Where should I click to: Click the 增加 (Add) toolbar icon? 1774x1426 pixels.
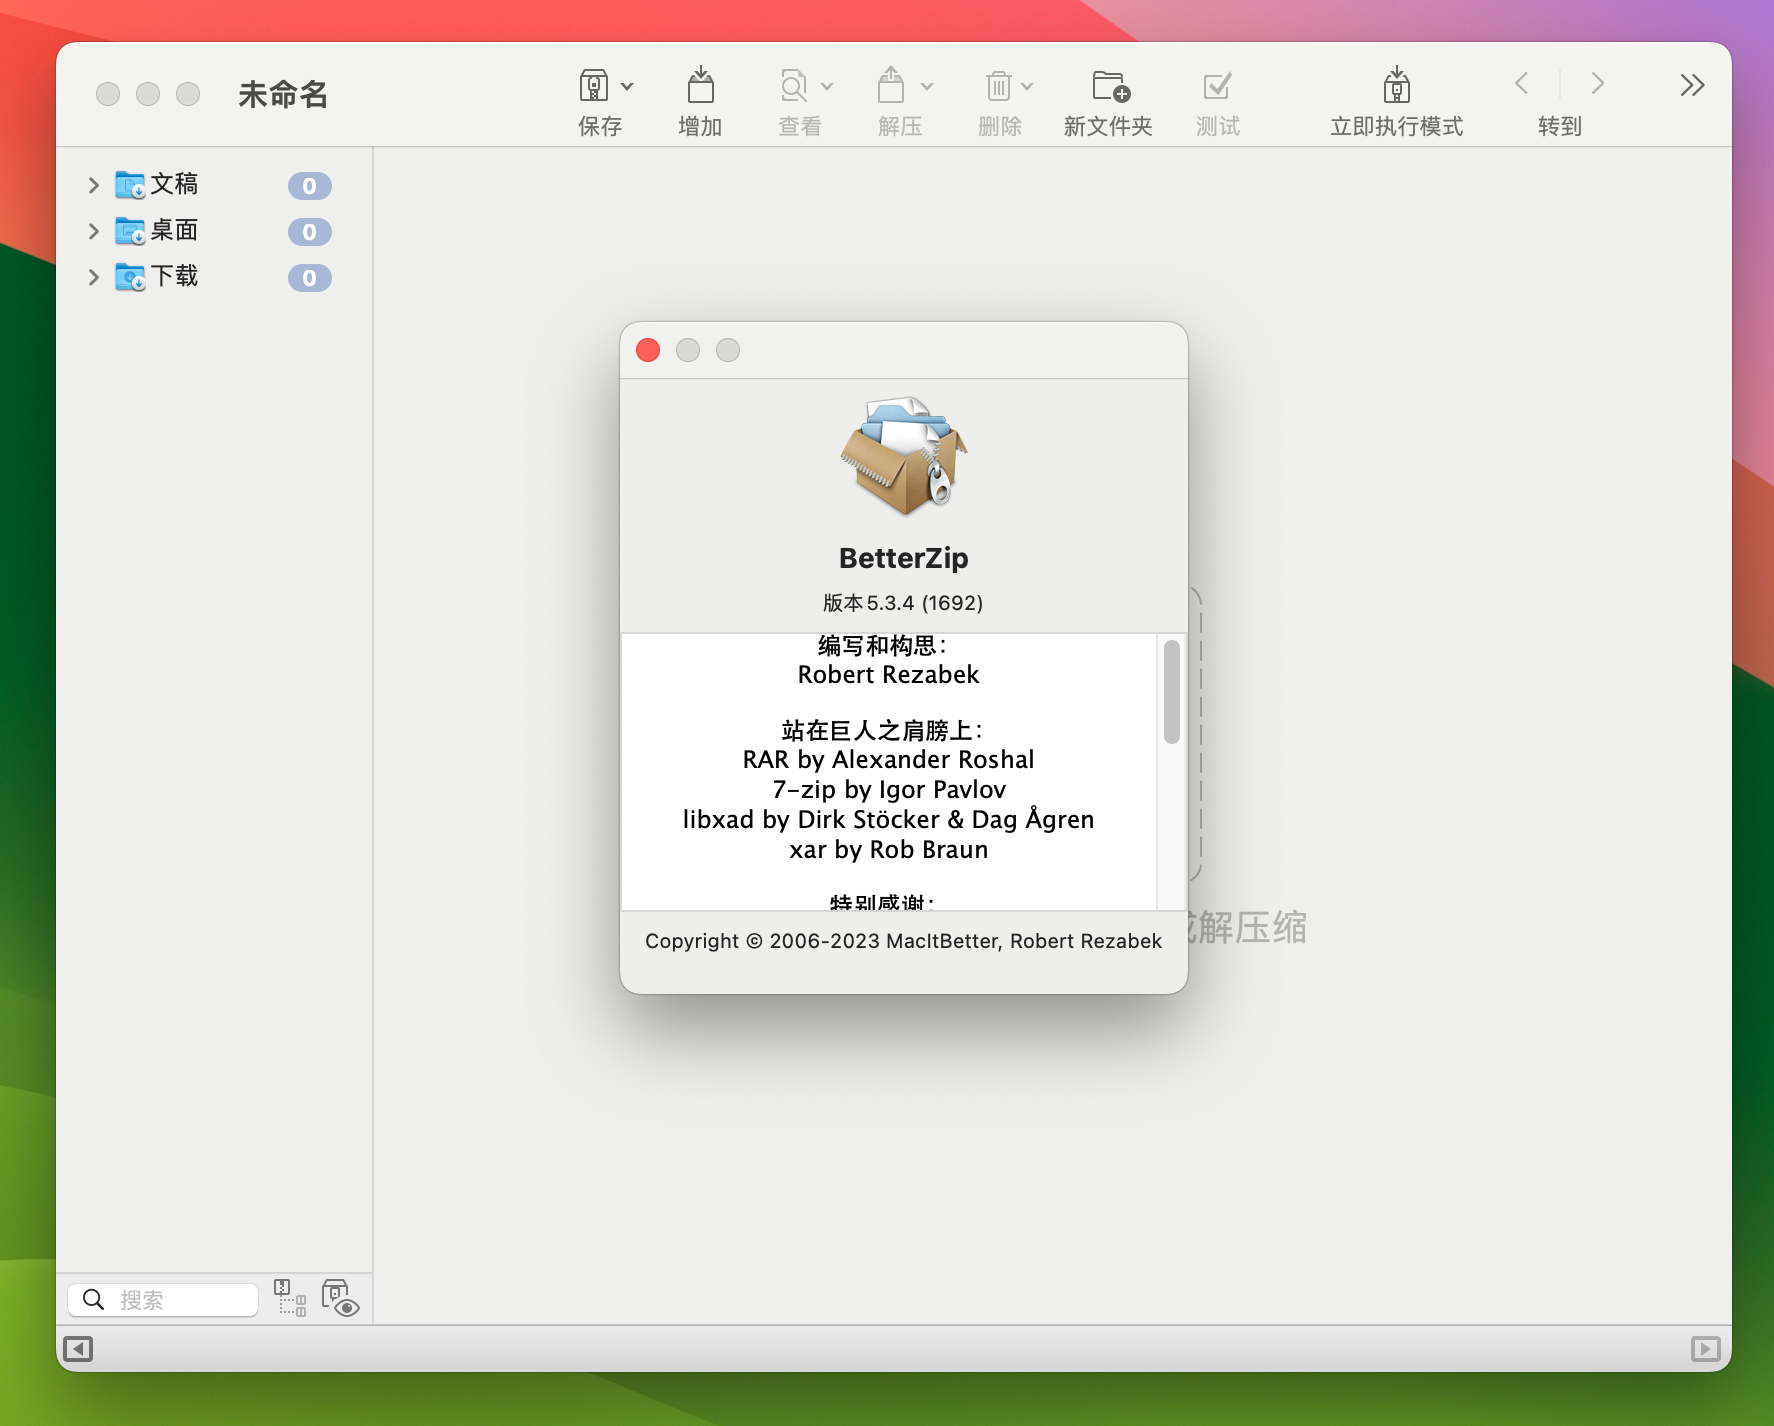(701, 86)
